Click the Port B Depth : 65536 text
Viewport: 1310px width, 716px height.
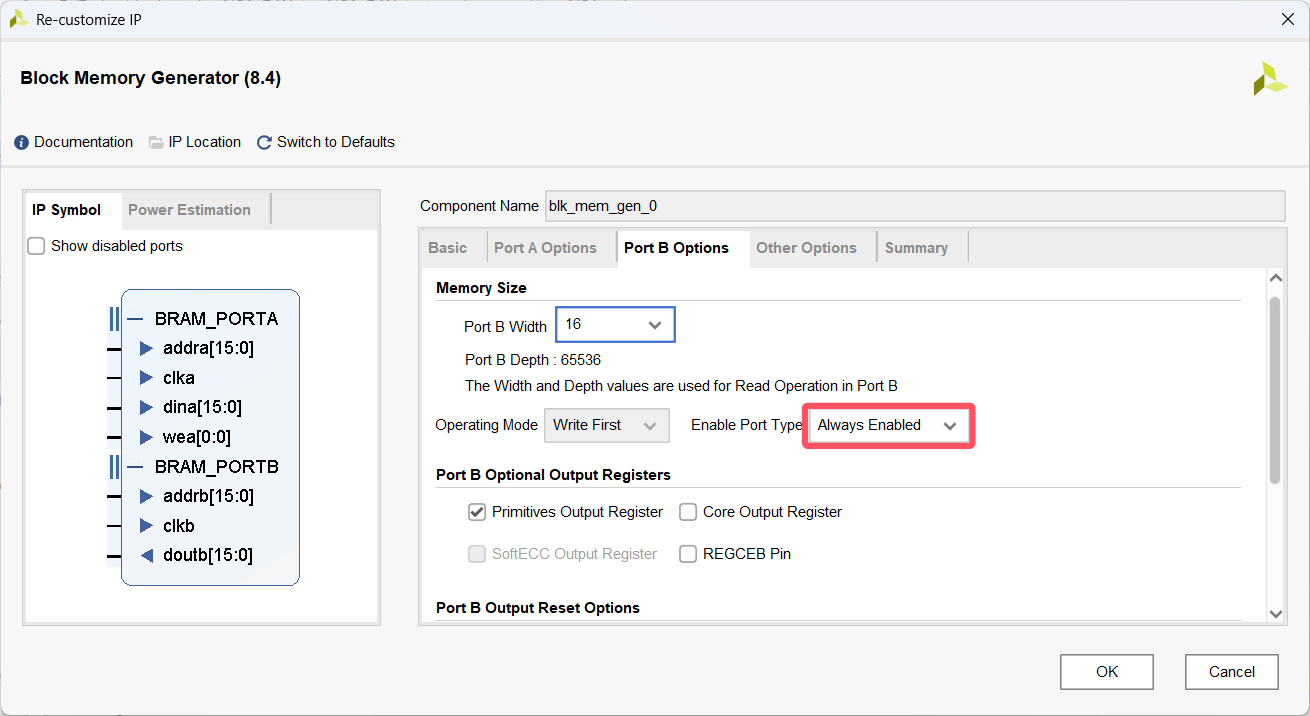point(533,360)
